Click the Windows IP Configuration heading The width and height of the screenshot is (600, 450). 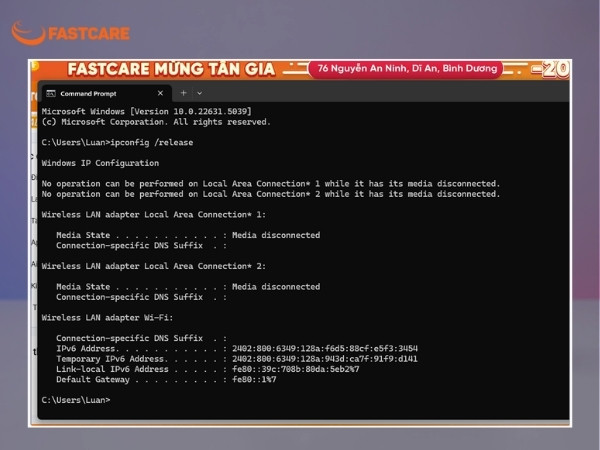(100, 163)
